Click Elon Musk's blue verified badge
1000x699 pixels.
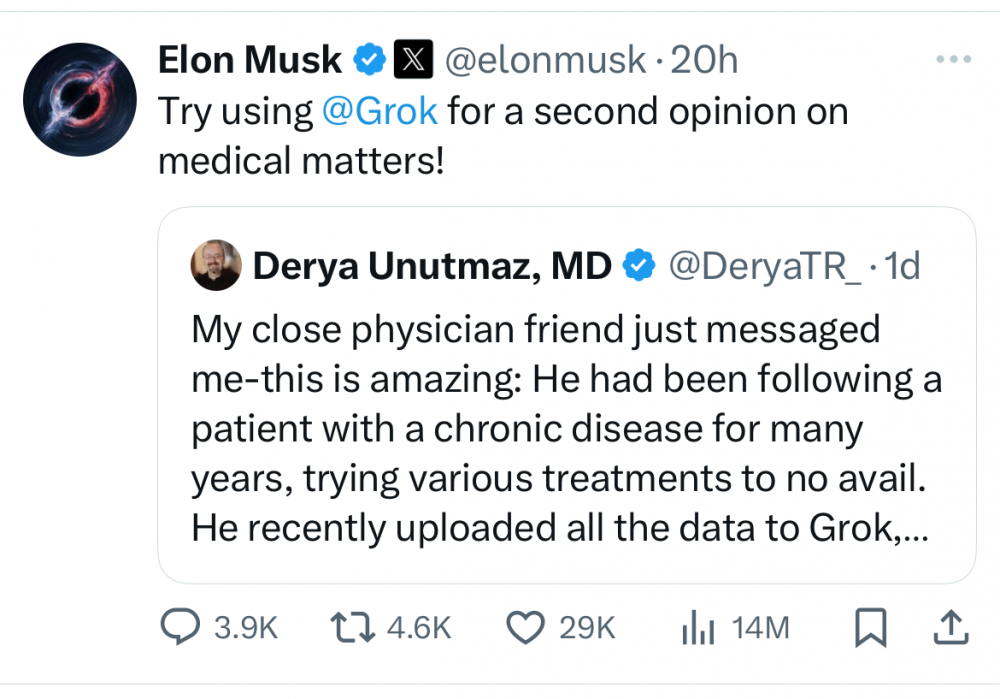point(369,61)
